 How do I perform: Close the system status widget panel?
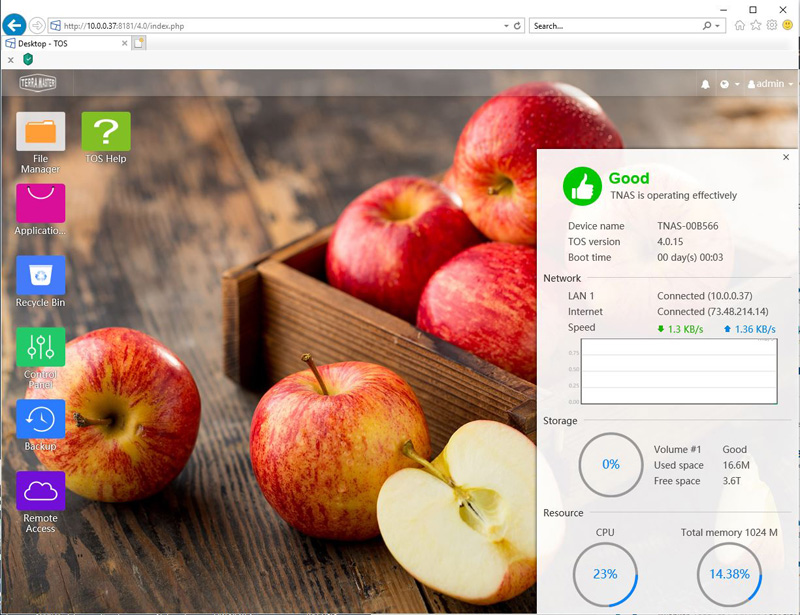pos(786,157)
